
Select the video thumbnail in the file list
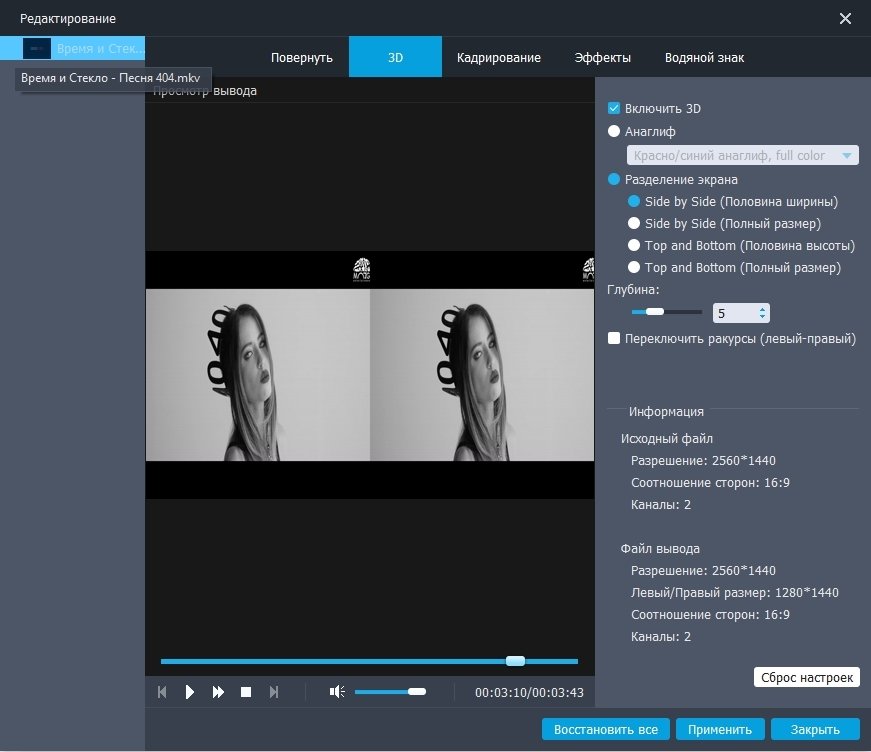37,48
